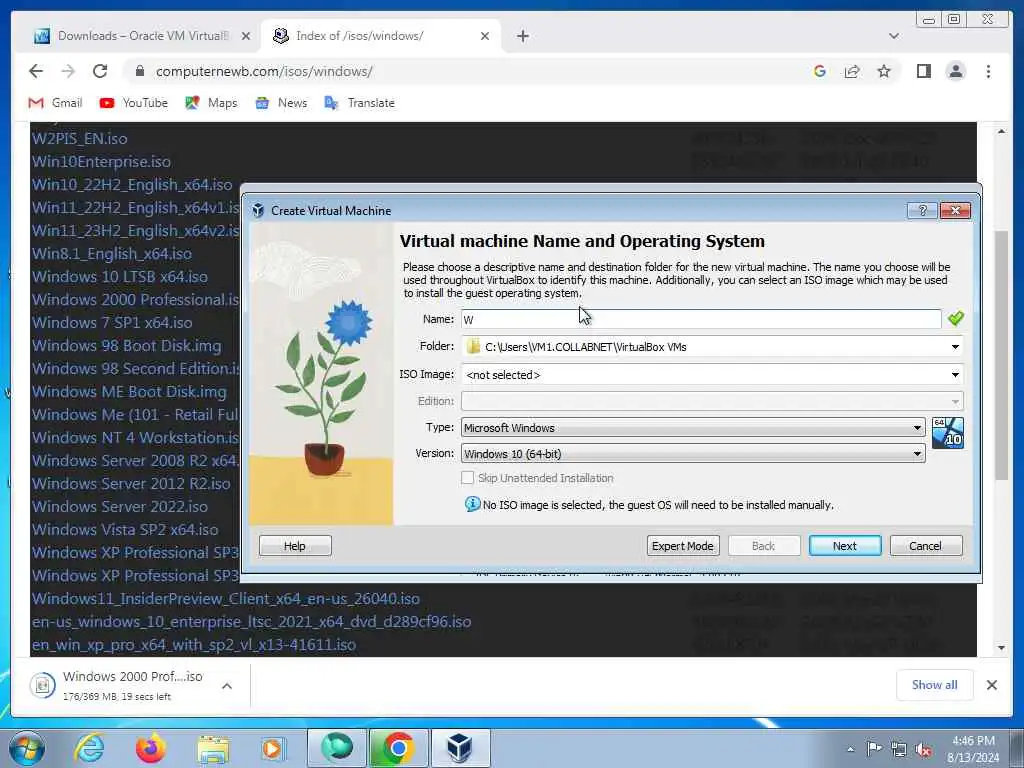Download Win8.1_English_x64.iso

click(112, 254)
